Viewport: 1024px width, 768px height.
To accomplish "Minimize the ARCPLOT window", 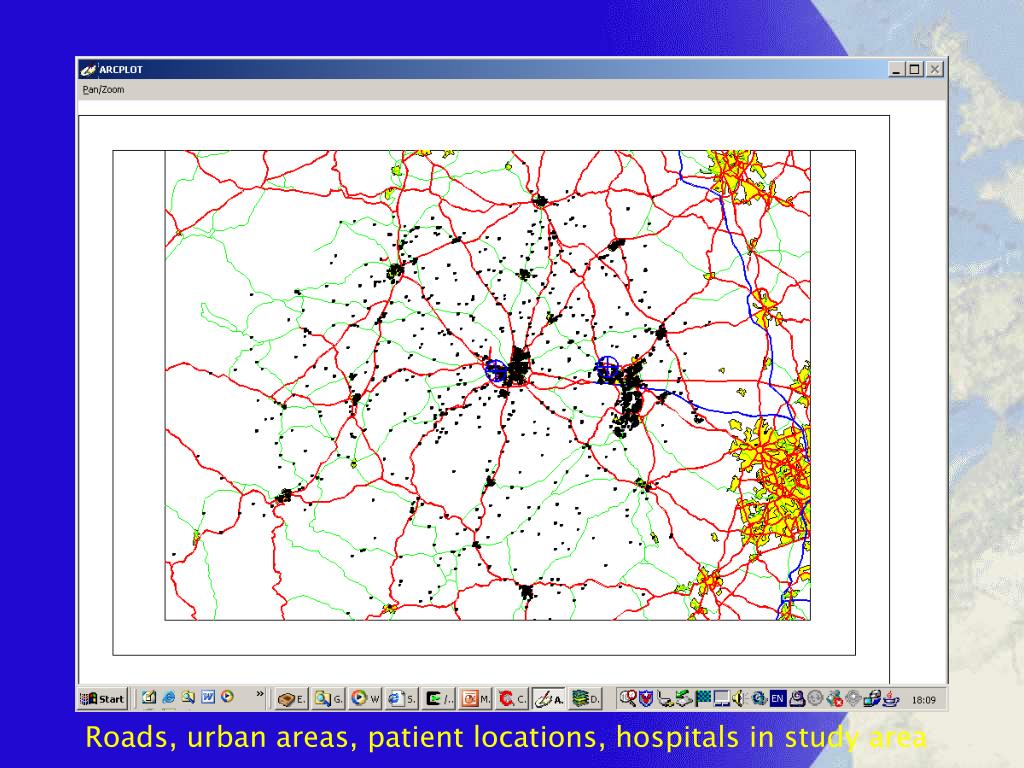I will coord(897,69).
